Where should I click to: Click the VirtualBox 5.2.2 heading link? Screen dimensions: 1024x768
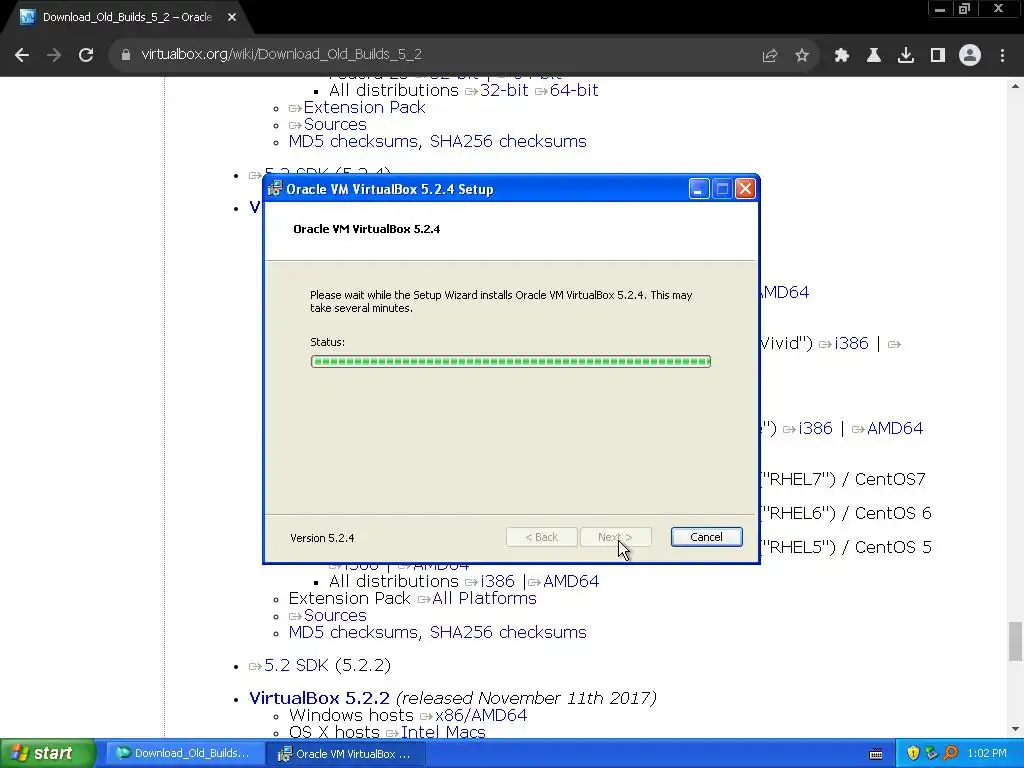point(319,697)
